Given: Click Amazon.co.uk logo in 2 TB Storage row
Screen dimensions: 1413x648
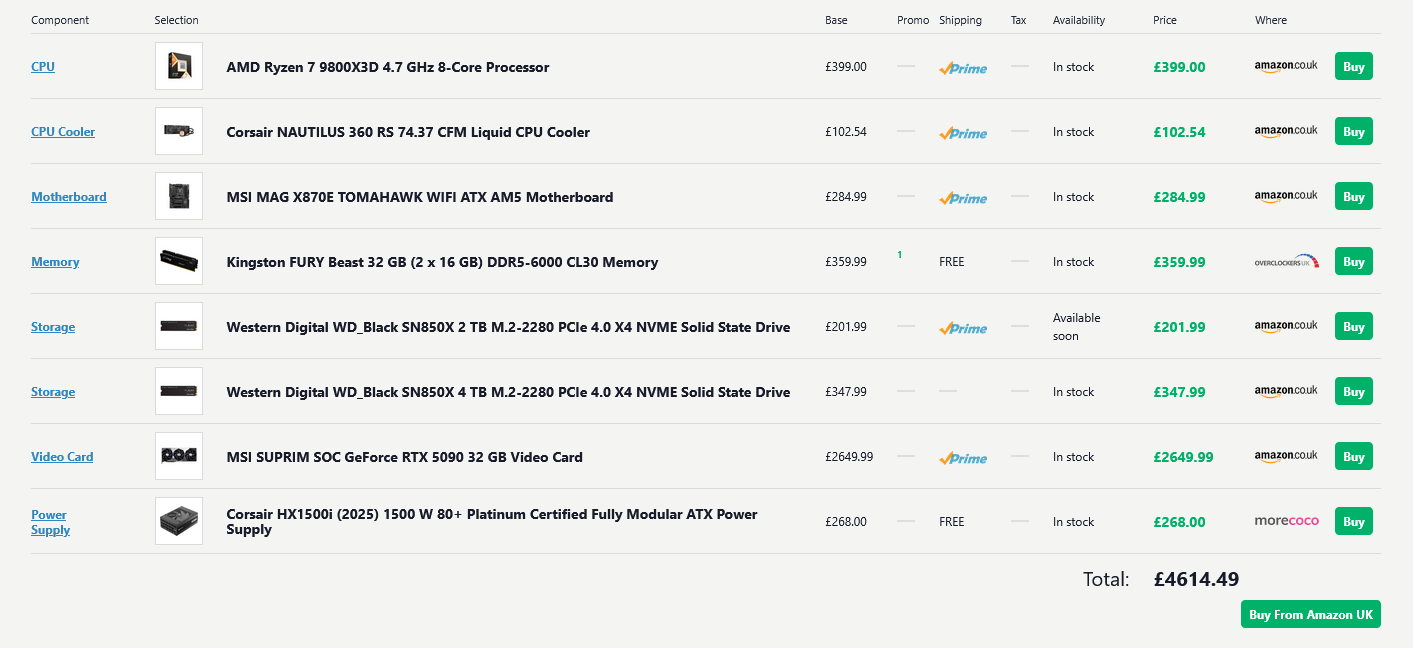Looking at the screenshot, I should [x=1286, y=326].
